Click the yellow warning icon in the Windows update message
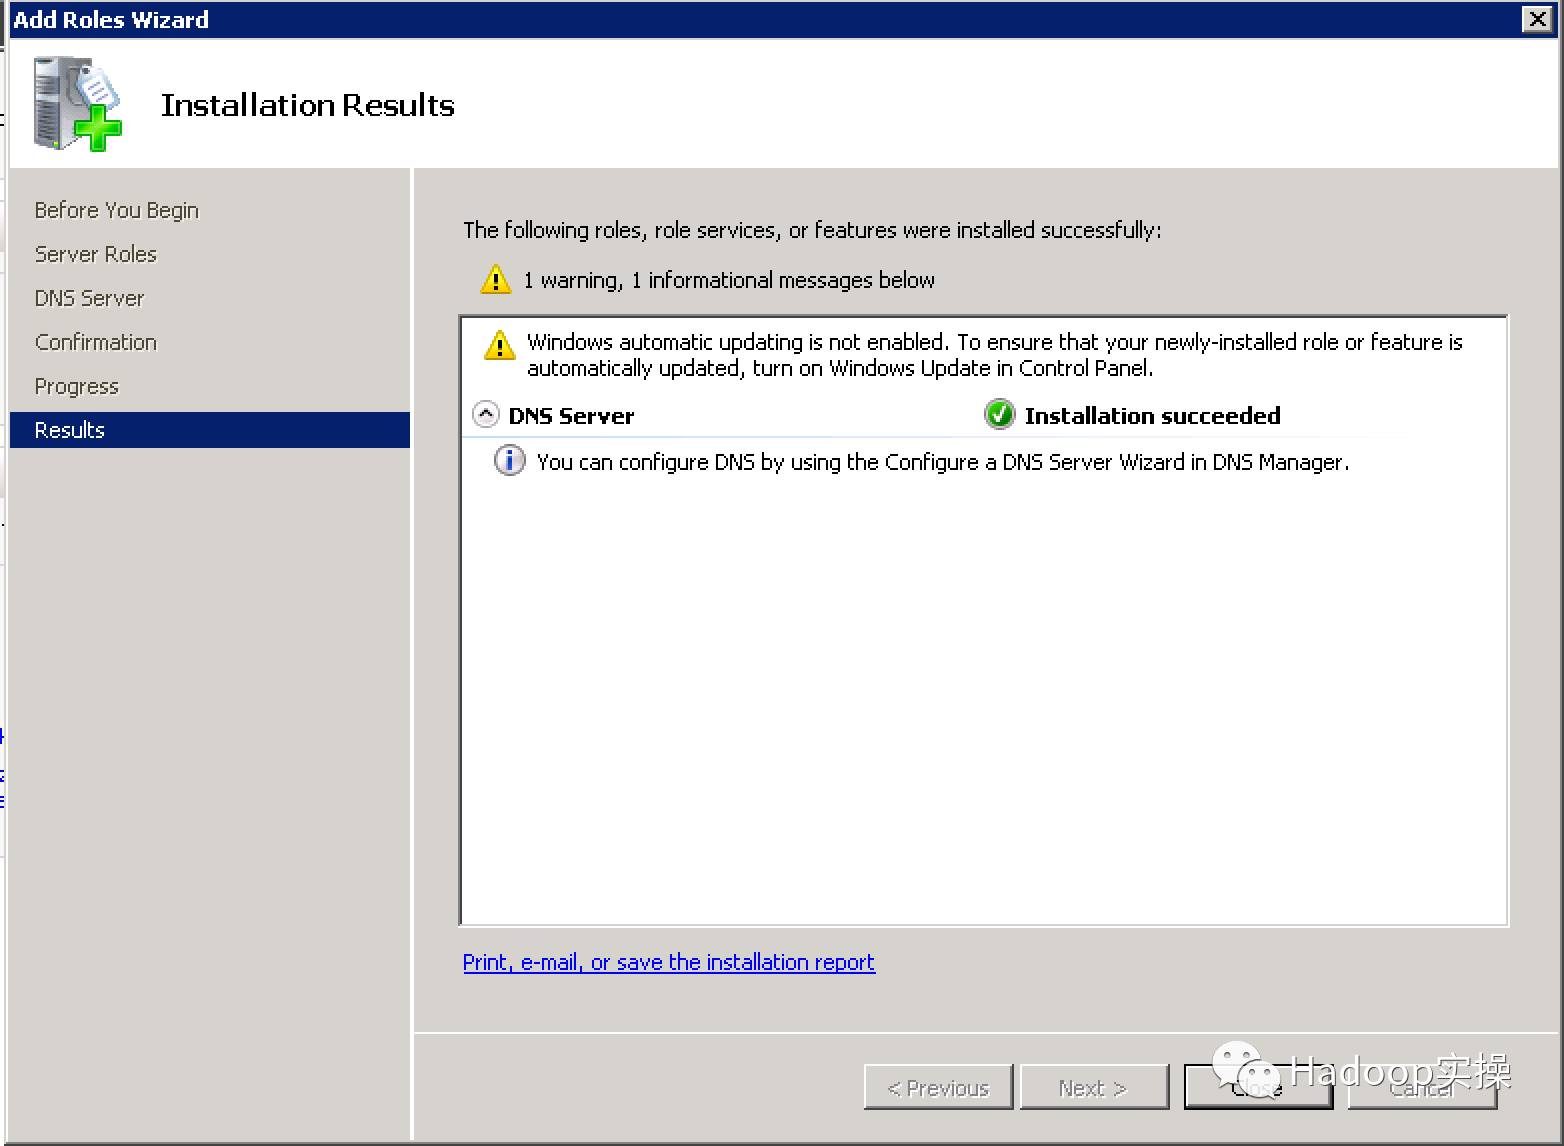The width and height of the screenshot is (1564, 1146). point(499,347)
